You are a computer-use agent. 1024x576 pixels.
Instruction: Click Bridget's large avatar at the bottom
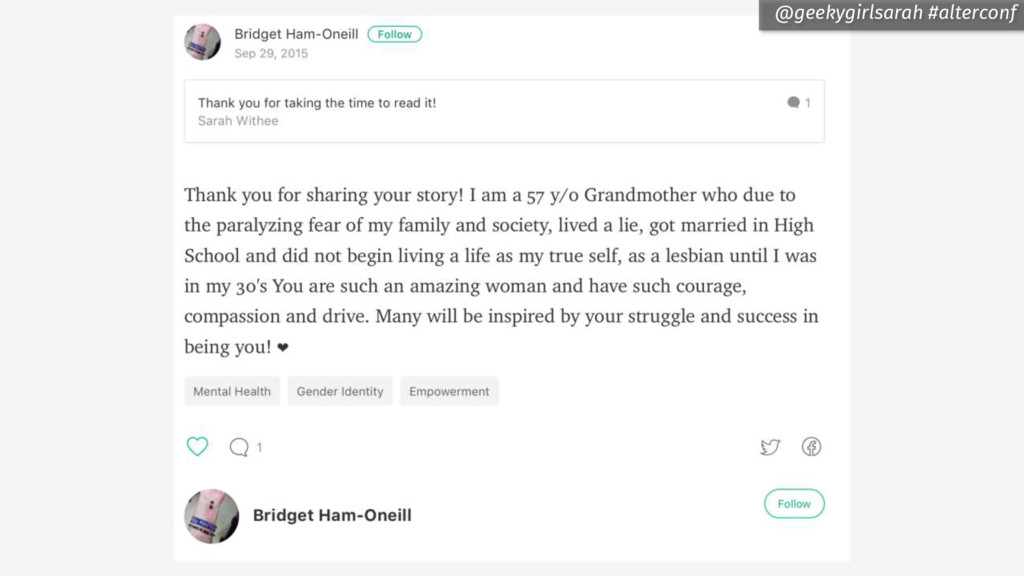tap(212, 516)
